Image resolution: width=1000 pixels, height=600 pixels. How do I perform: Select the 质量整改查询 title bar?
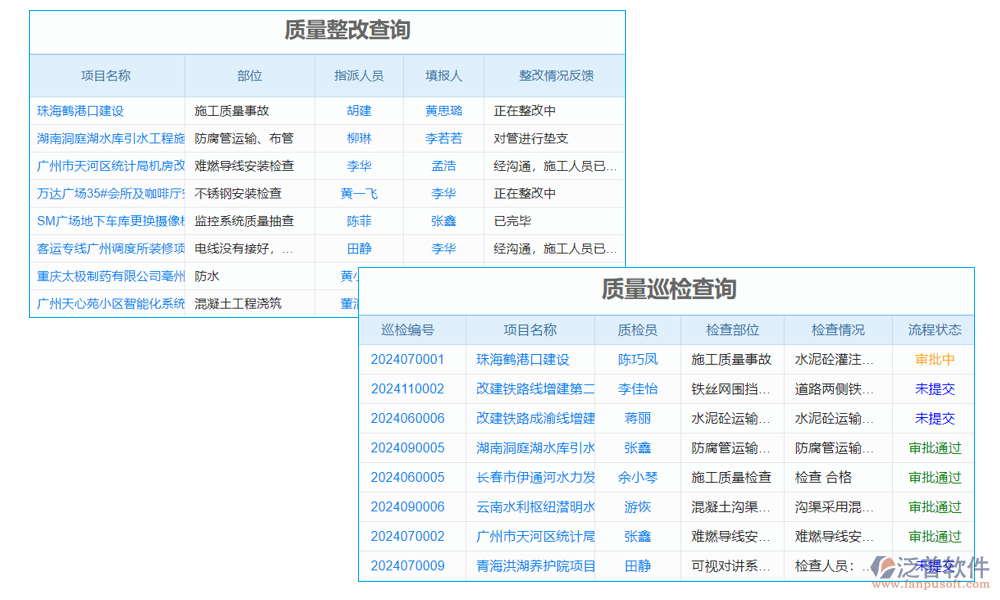click(x=327, y=31)
